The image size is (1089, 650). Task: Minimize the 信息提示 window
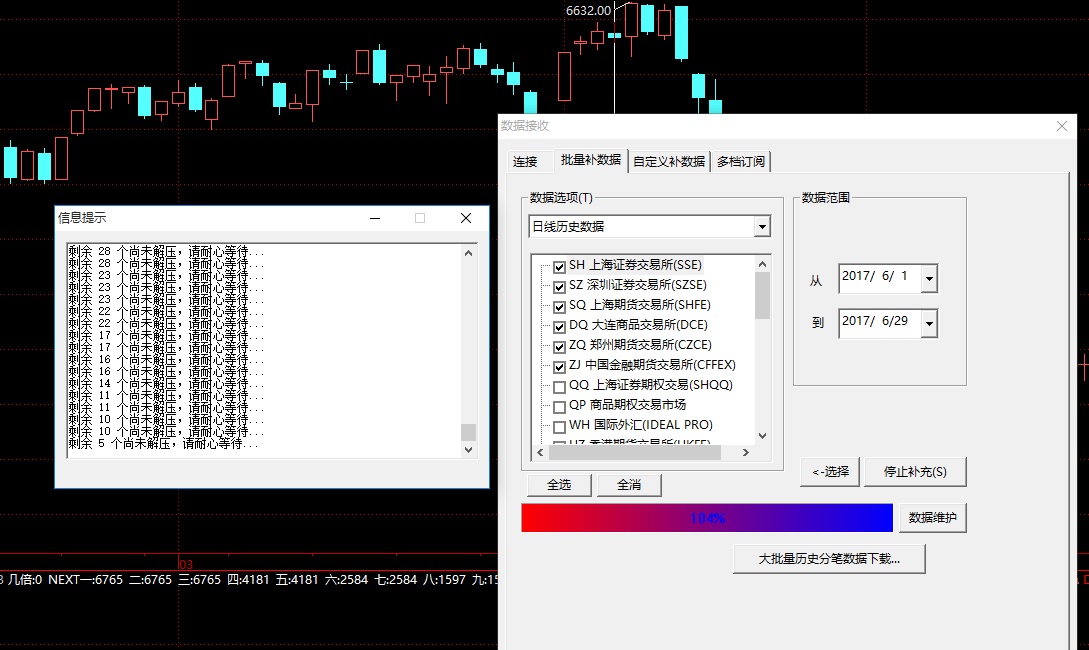375,218
